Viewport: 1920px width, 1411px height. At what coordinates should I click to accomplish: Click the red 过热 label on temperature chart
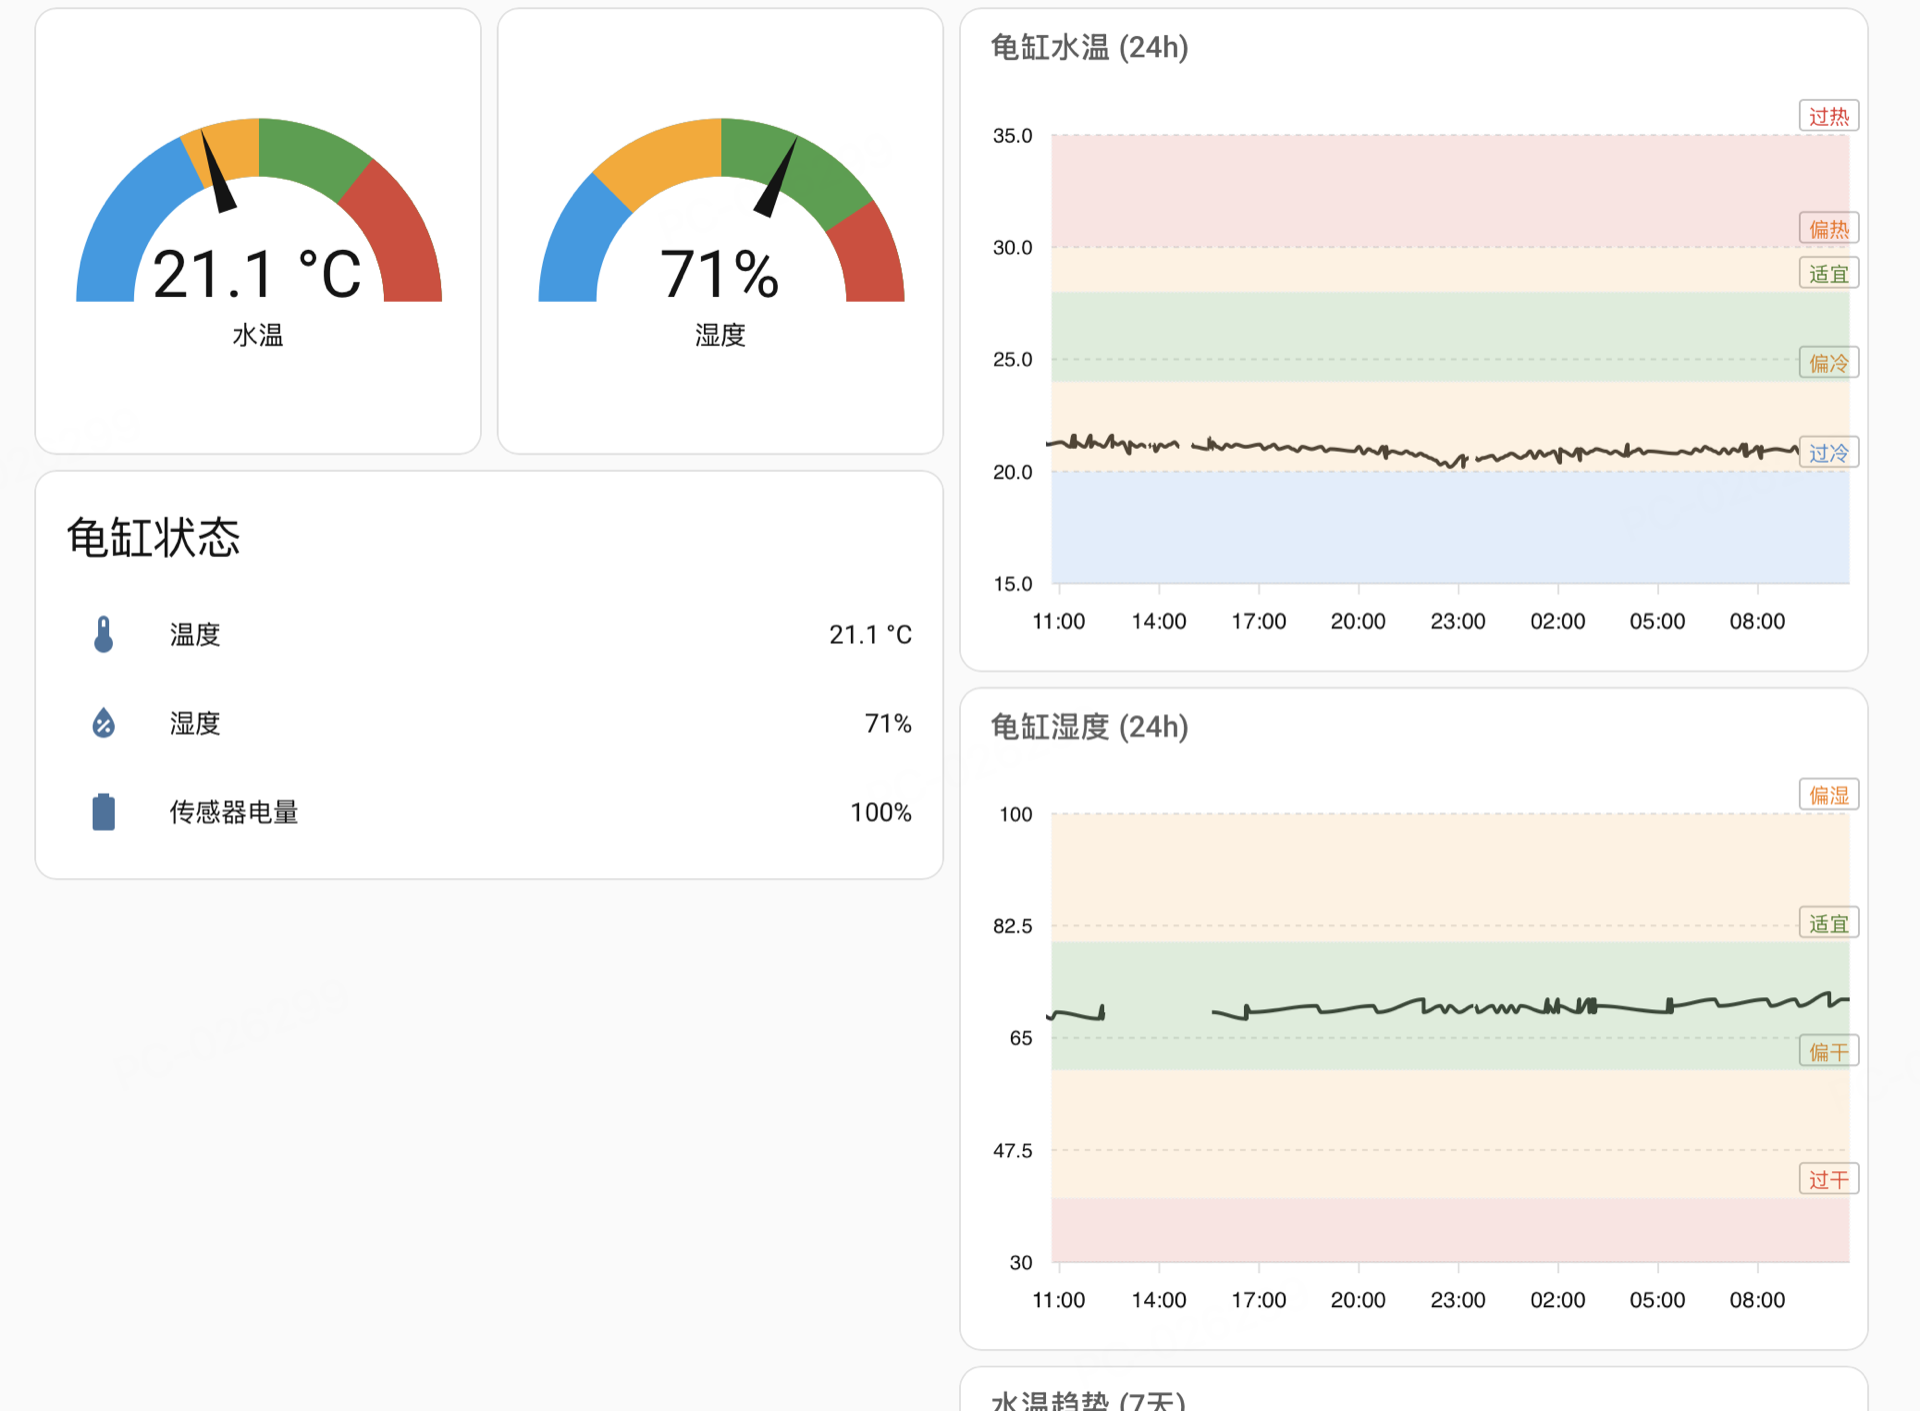[1828, 116]
